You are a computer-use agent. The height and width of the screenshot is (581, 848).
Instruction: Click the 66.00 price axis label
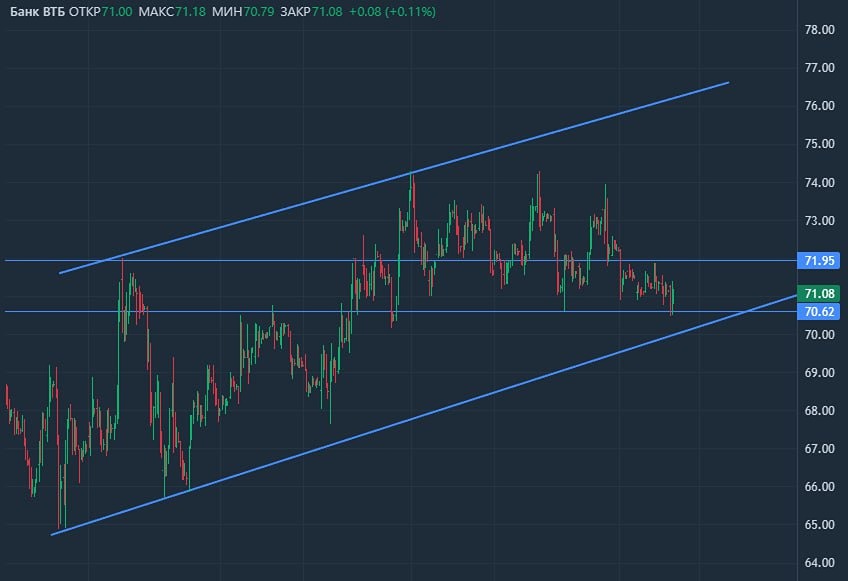[819, 487]
